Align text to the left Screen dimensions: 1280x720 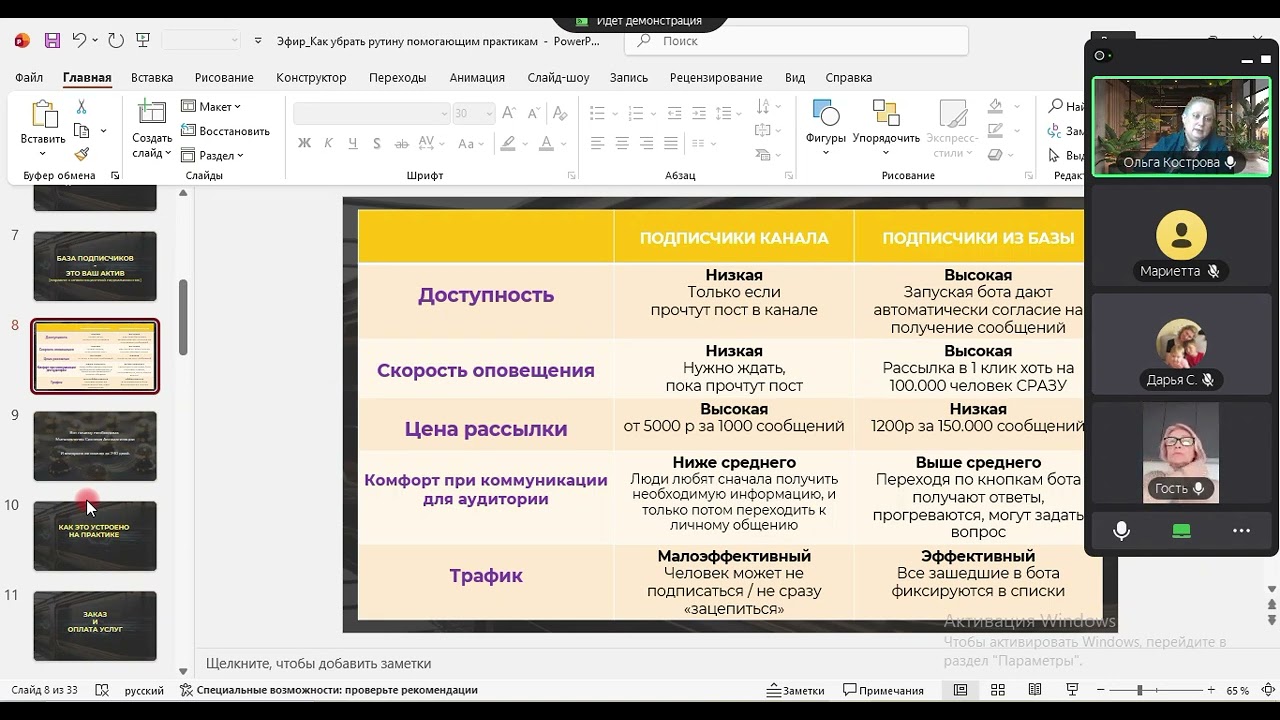coord(598,143)
